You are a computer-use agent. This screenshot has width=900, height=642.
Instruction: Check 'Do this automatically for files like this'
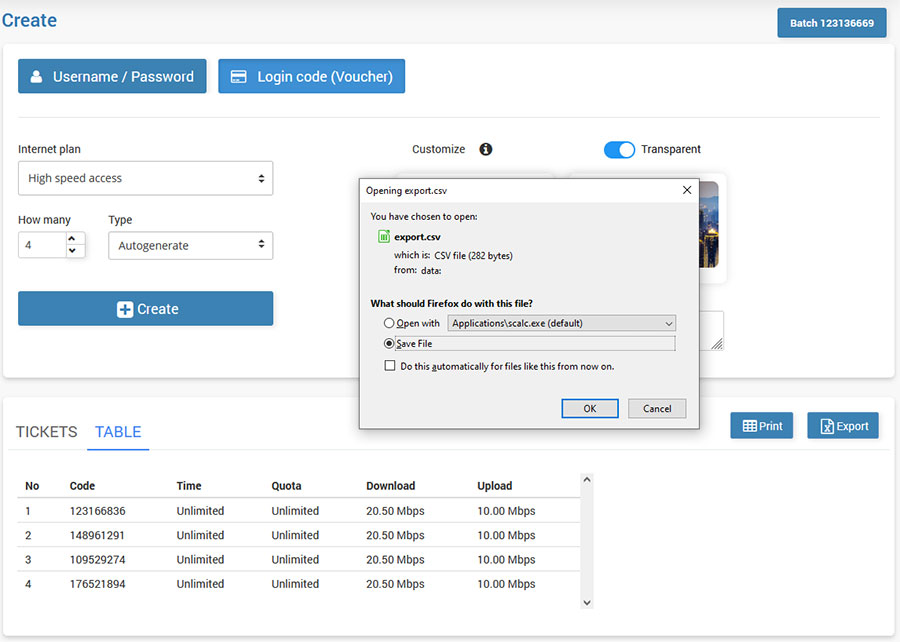(x=390, y=366)
